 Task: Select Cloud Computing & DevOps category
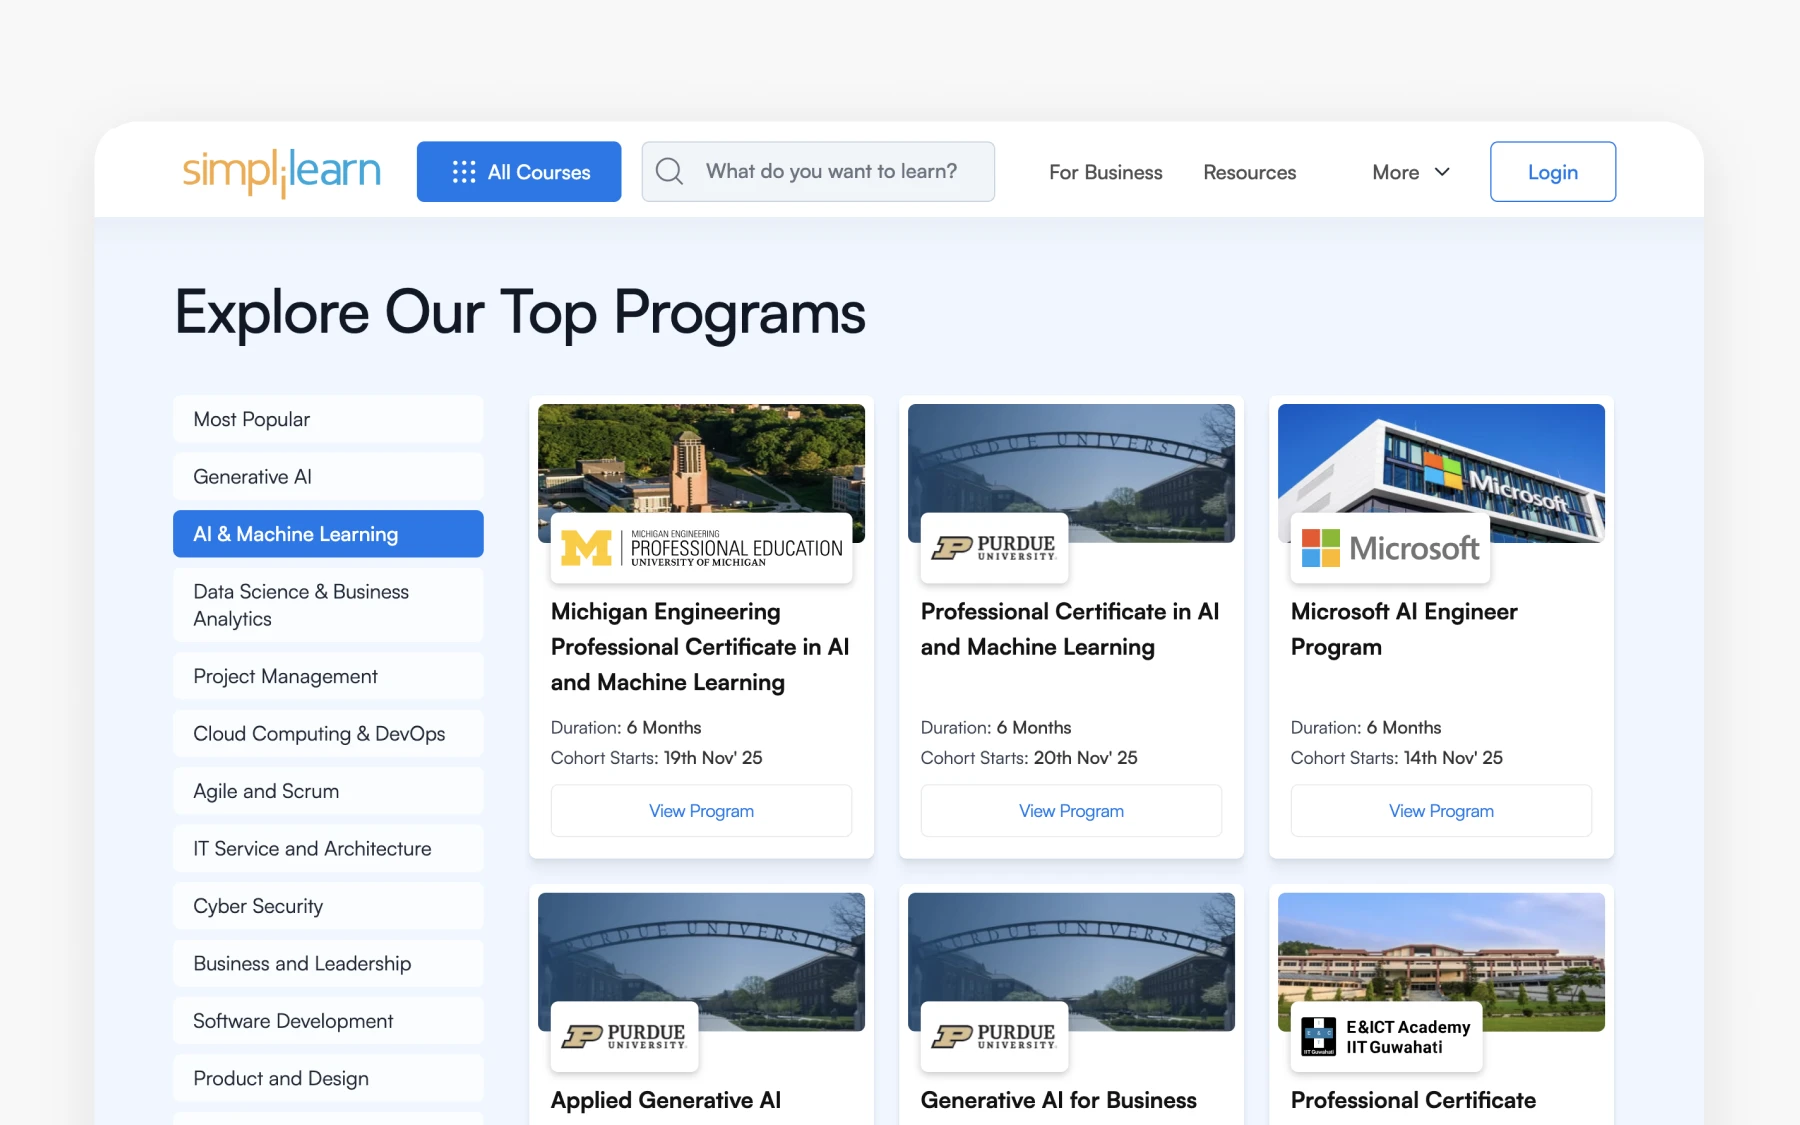point(328,734)
